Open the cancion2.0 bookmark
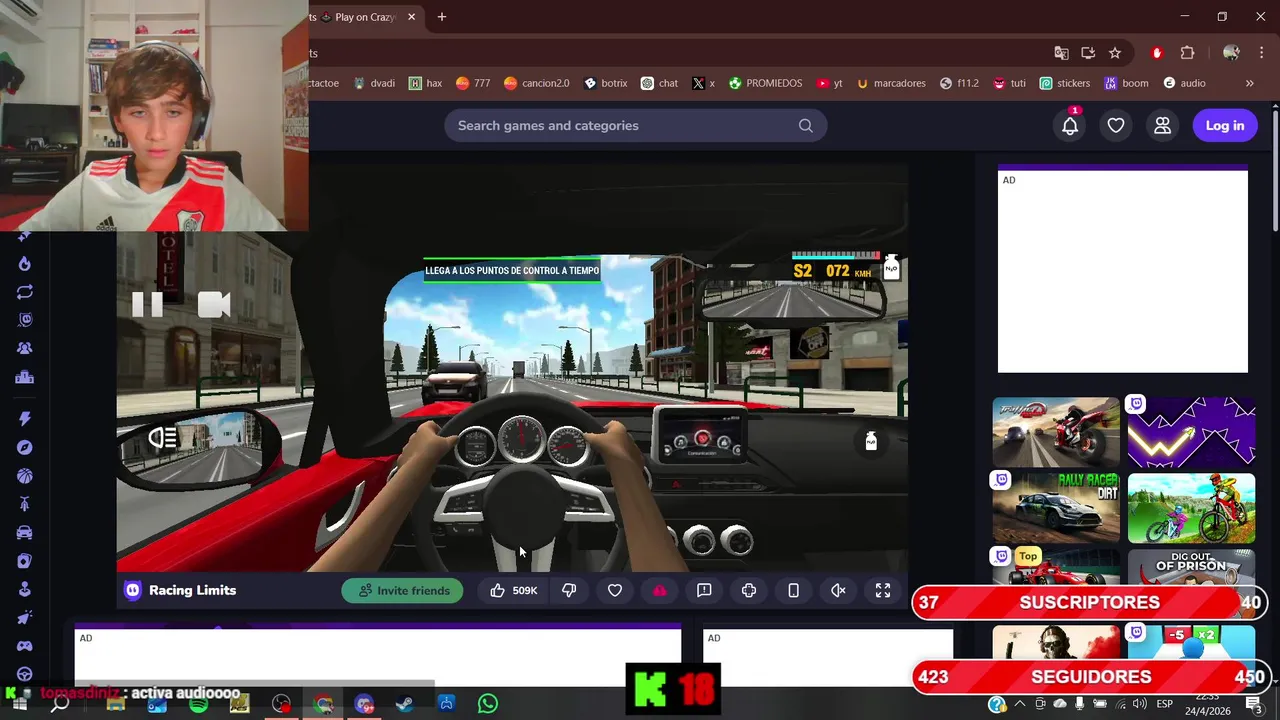The height and width of the screenshot is (720, 1280). point(536,83)
